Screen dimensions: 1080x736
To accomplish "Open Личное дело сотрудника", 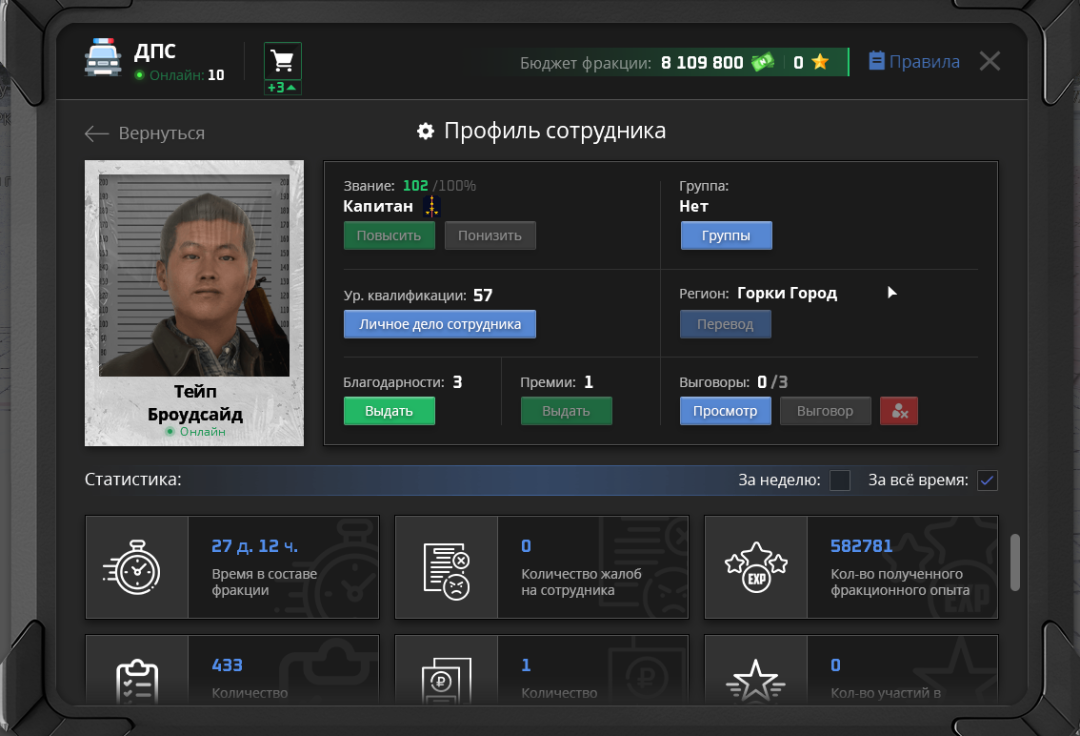I will point(440,325).
